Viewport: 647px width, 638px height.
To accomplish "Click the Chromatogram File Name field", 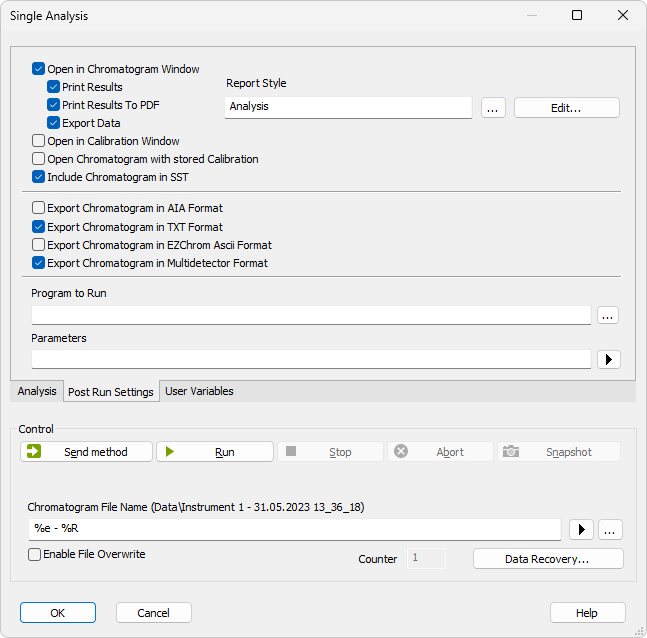I will (295, 529).
